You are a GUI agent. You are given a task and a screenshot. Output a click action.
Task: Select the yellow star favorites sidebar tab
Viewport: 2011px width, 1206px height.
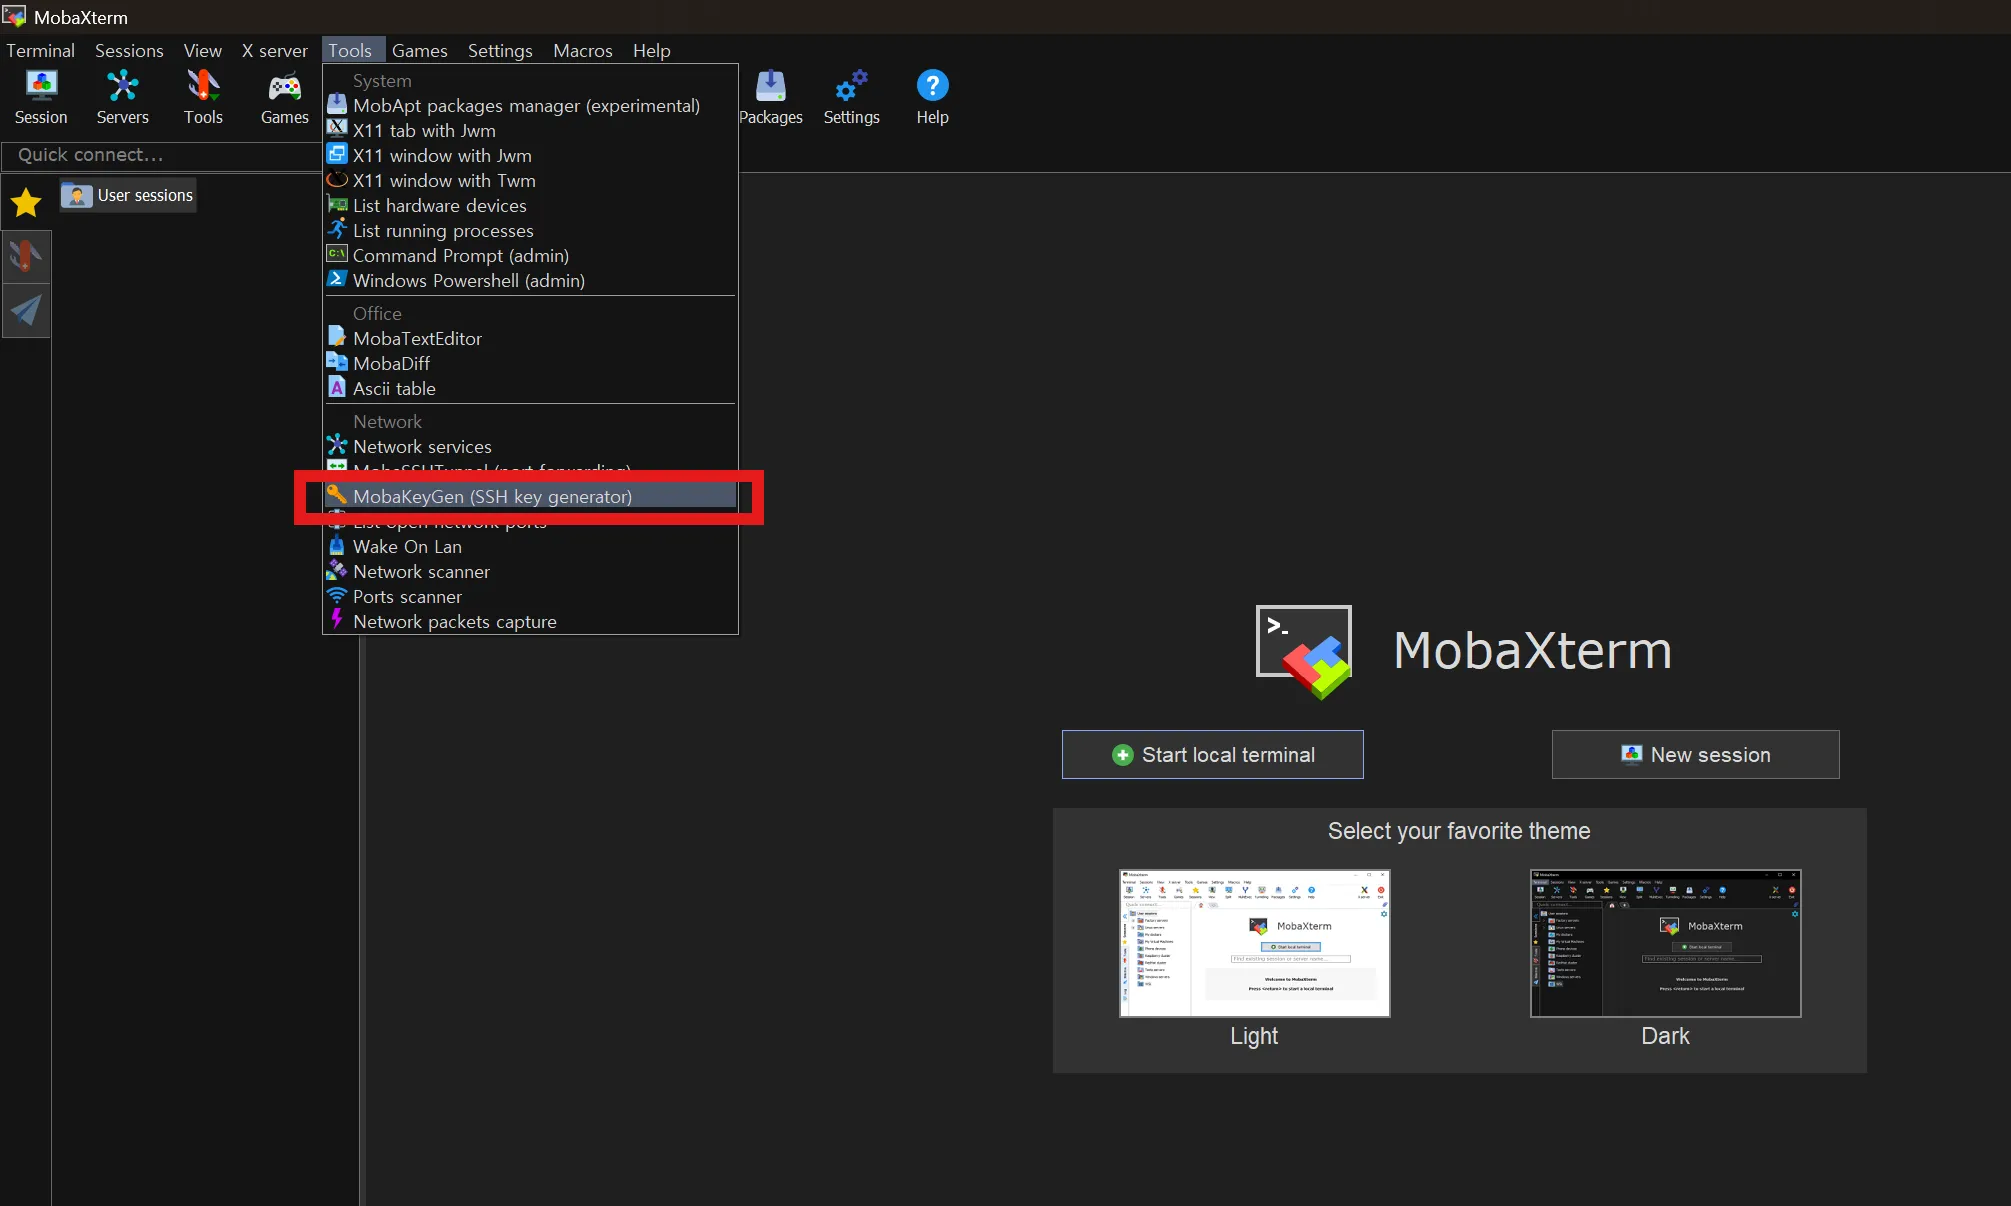(x=26, y=203)
